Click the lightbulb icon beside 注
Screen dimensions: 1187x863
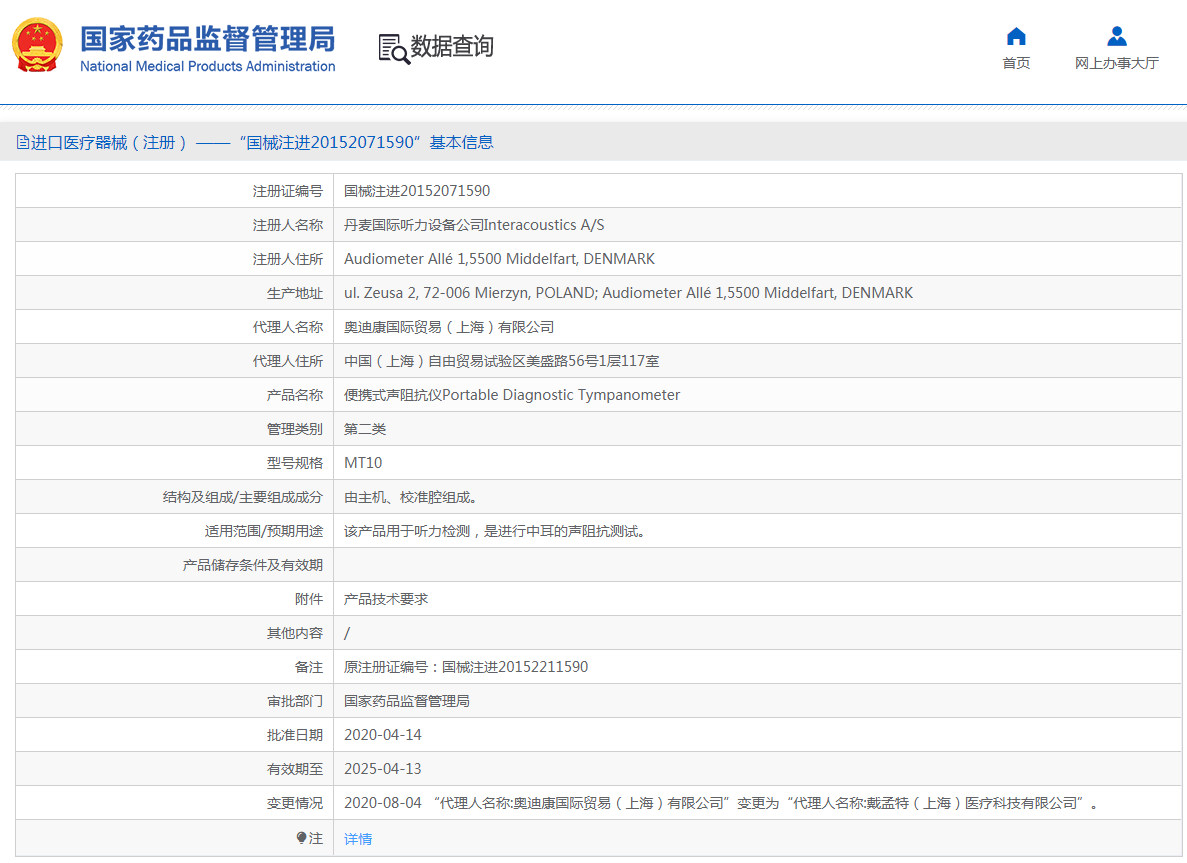[x=302, y=838]
